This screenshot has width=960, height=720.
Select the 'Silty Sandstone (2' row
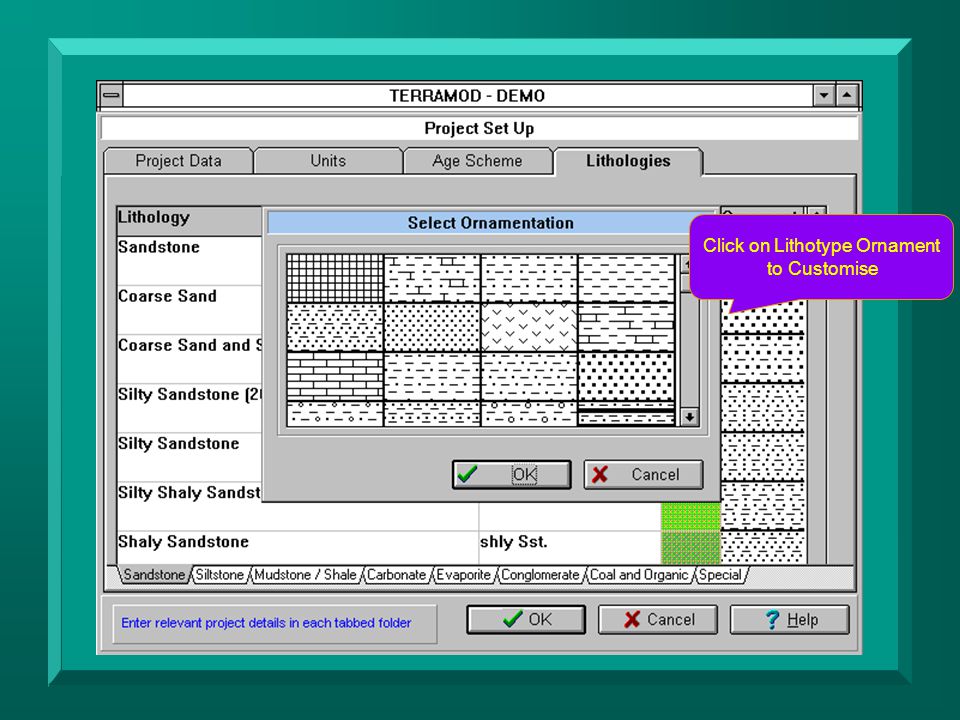[x=189, y=408]
